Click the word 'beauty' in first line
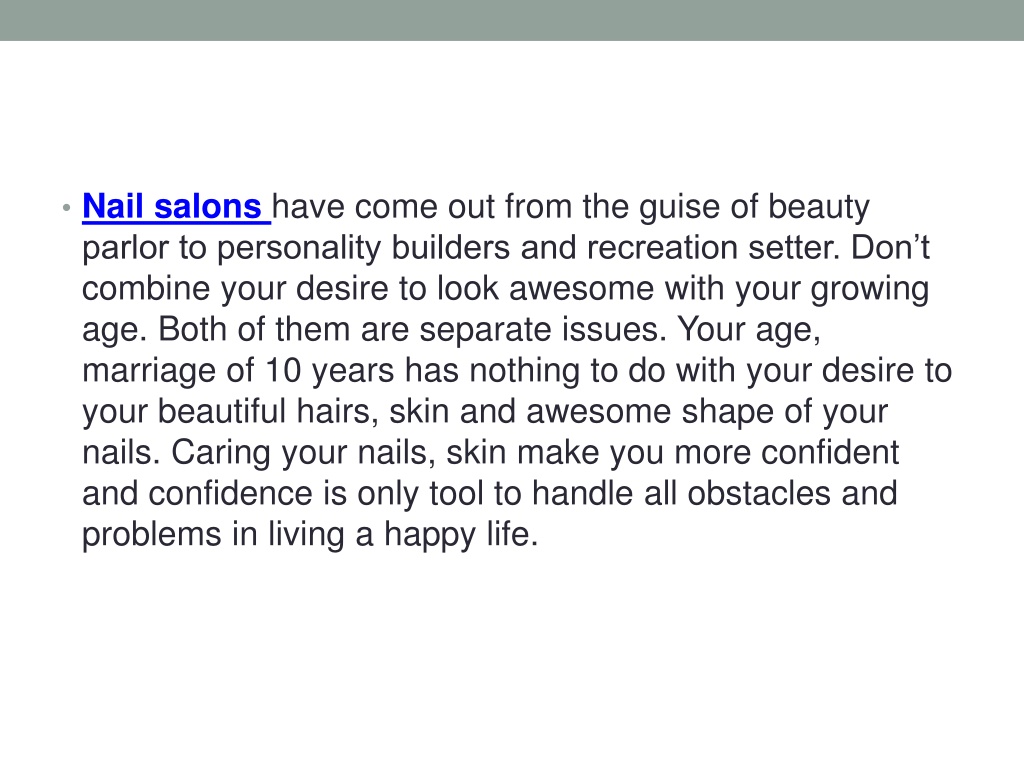The width and height of the screenshot is (1024, 768). 818,208
